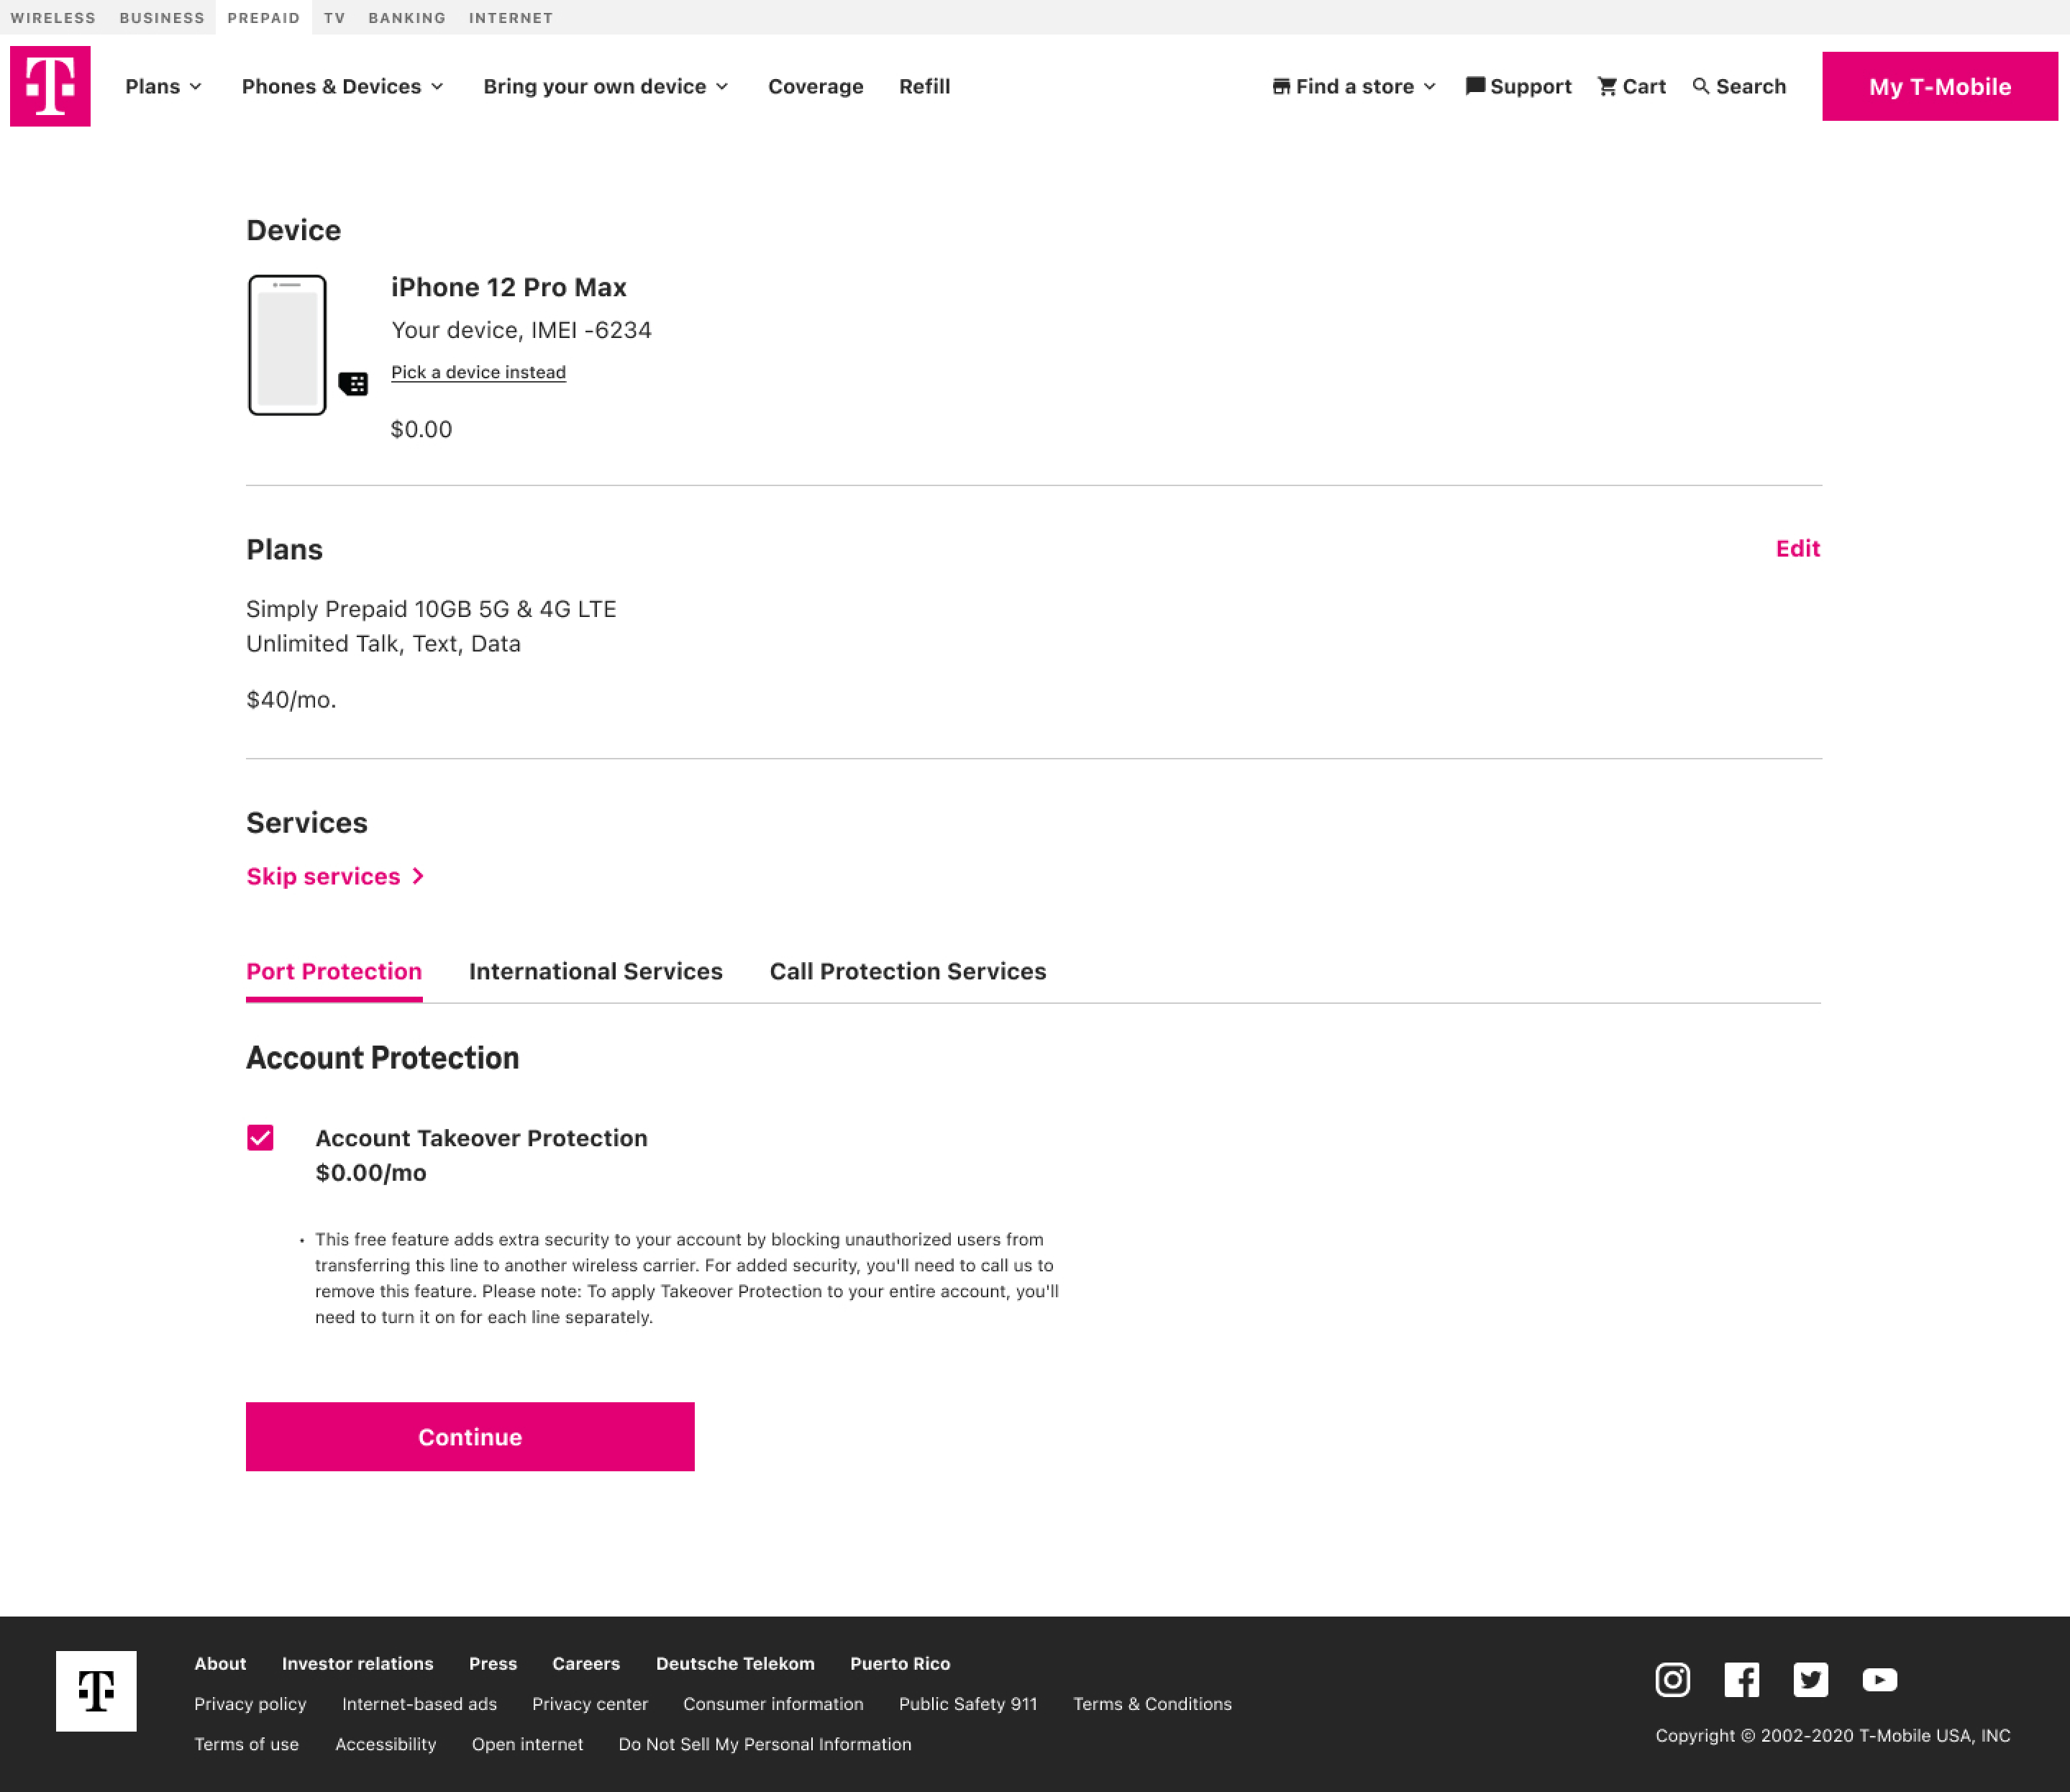Open the Twitter icon in footer
The image size is (2070, 1792).
click(1810, 1680)
